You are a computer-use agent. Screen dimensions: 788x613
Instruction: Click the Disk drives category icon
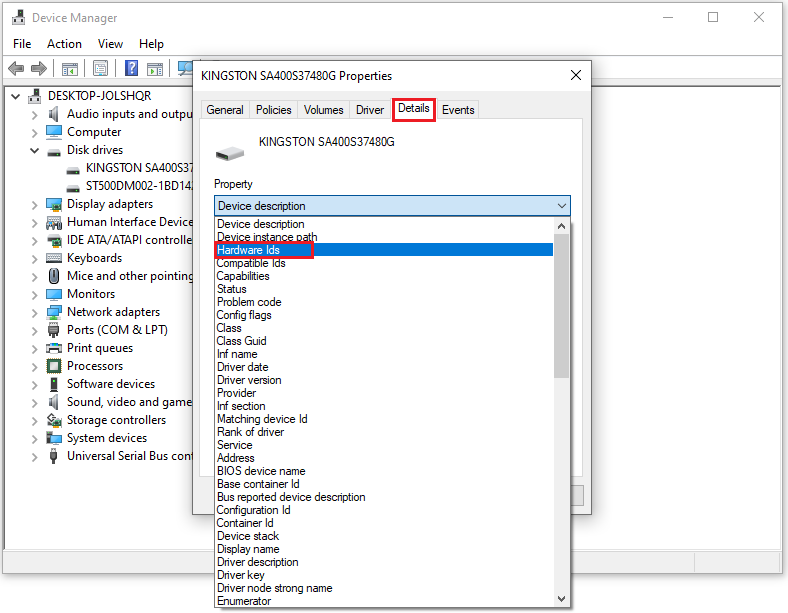54,151
